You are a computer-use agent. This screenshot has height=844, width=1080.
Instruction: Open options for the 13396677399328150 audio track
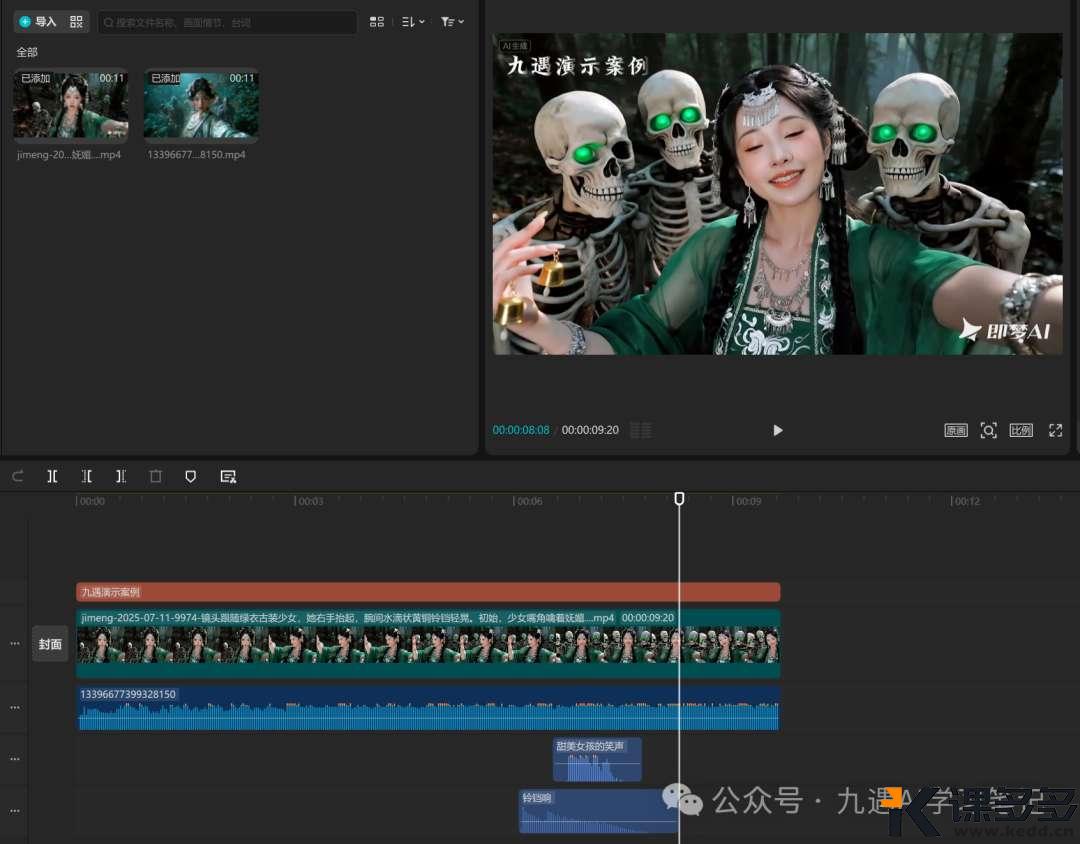point(14,708)
